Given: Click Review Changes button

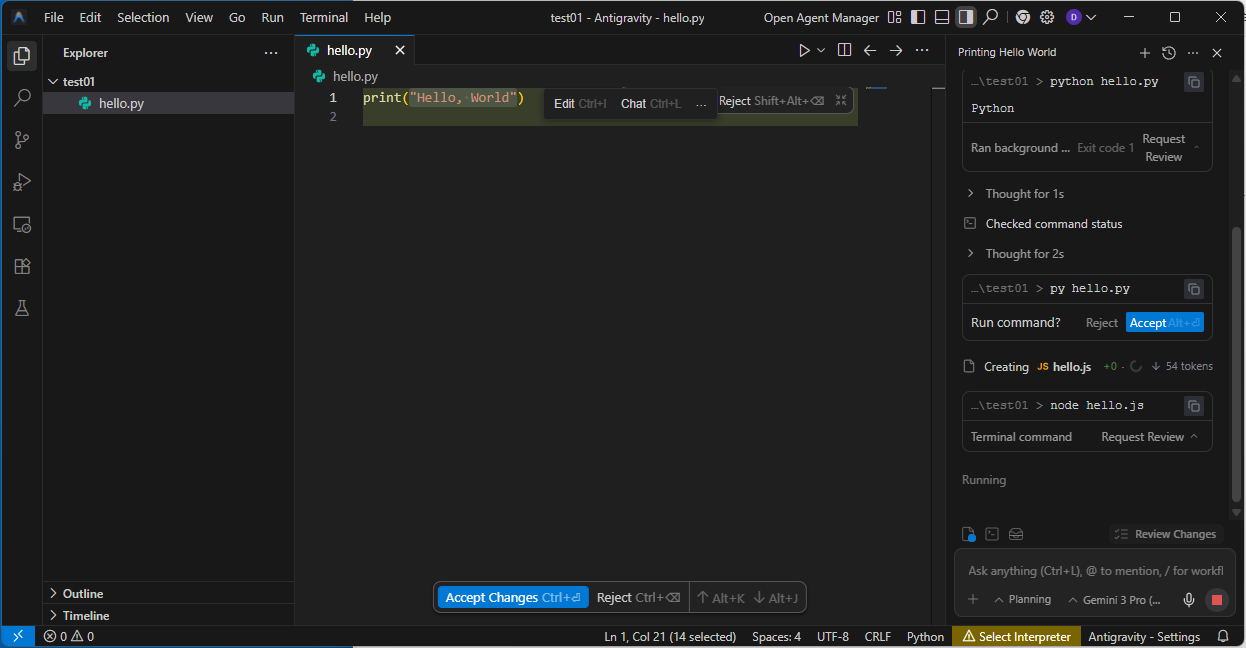Looking at the screenshot, I should [x=1166, y=534].
